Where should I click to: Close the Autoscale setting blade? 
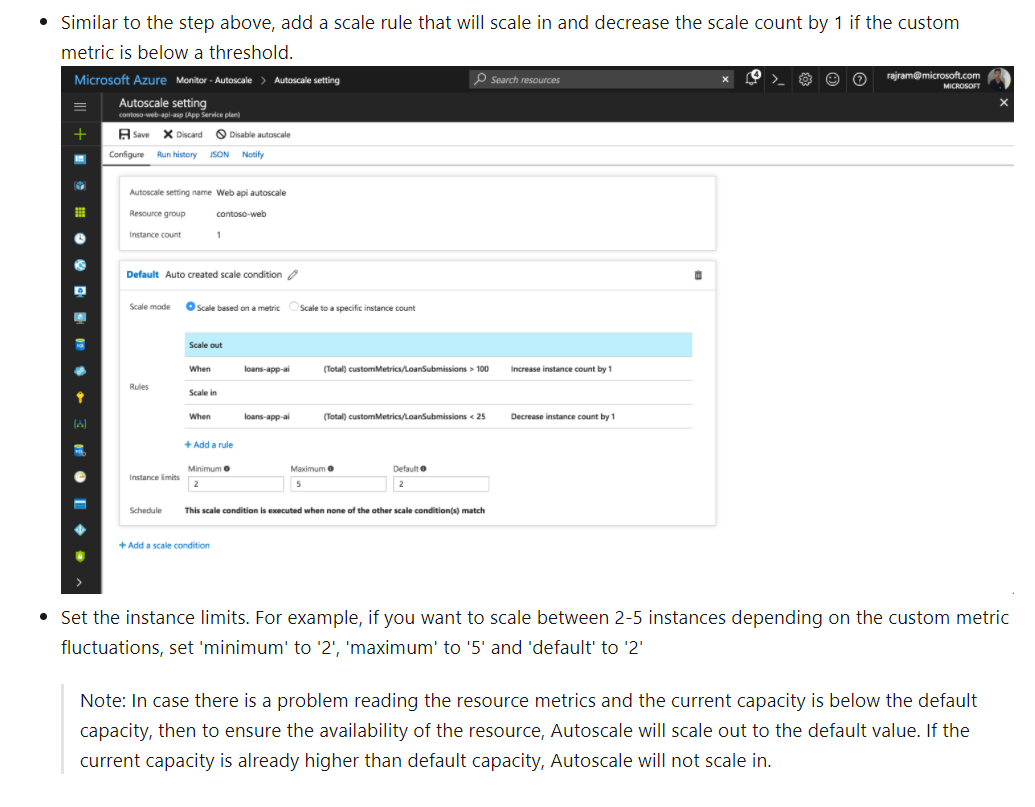pyautogui.click(x=1003, y=102)
